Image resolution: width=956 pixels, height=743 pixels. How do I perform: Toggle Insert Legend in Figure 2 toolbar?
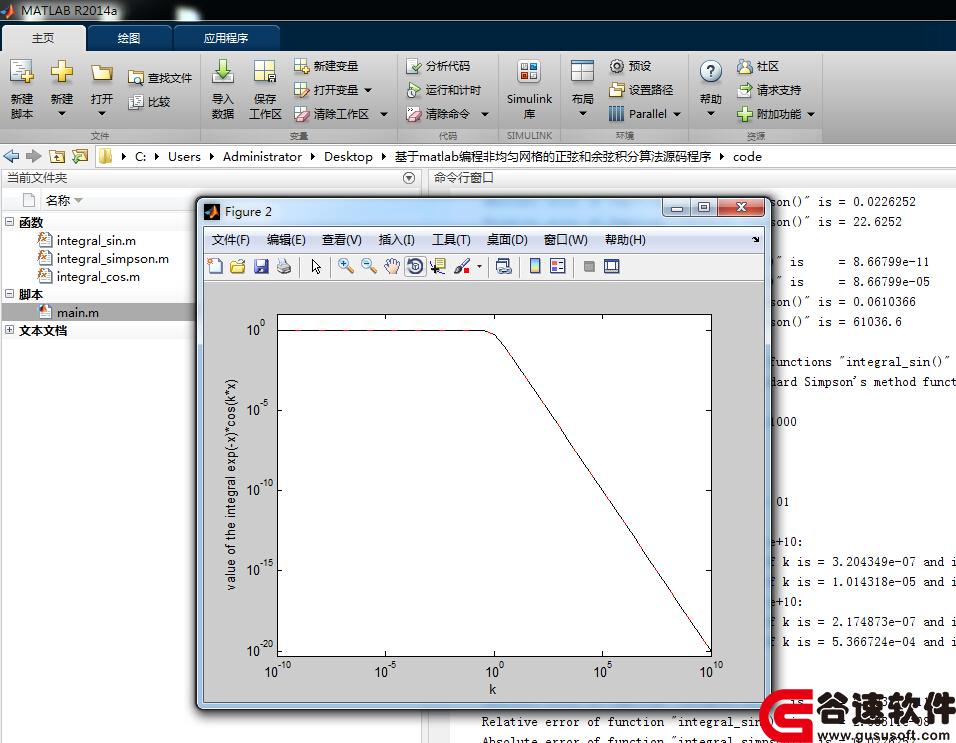click(x=558, y=266)
